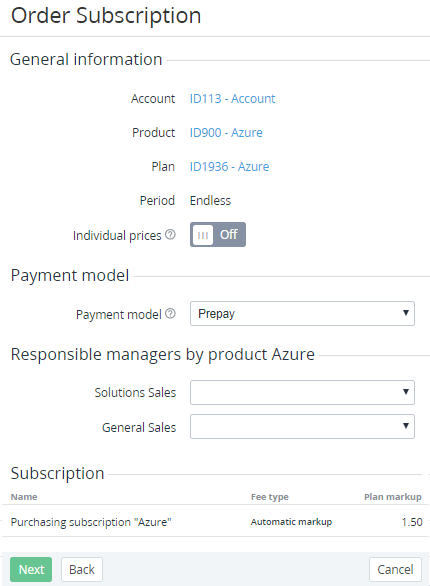
Task: Click the Payment model help icon
Action: pyautogui.click(x=170, y=314)
